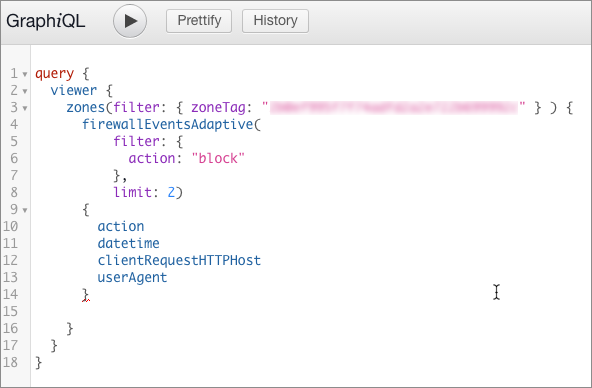Click line number 15 in the gutter

click(x=11, y=311)
